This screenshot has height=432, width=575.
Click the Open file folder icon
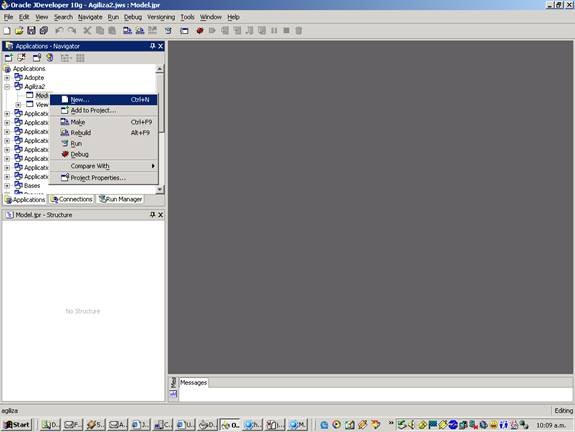click(19, 30)
